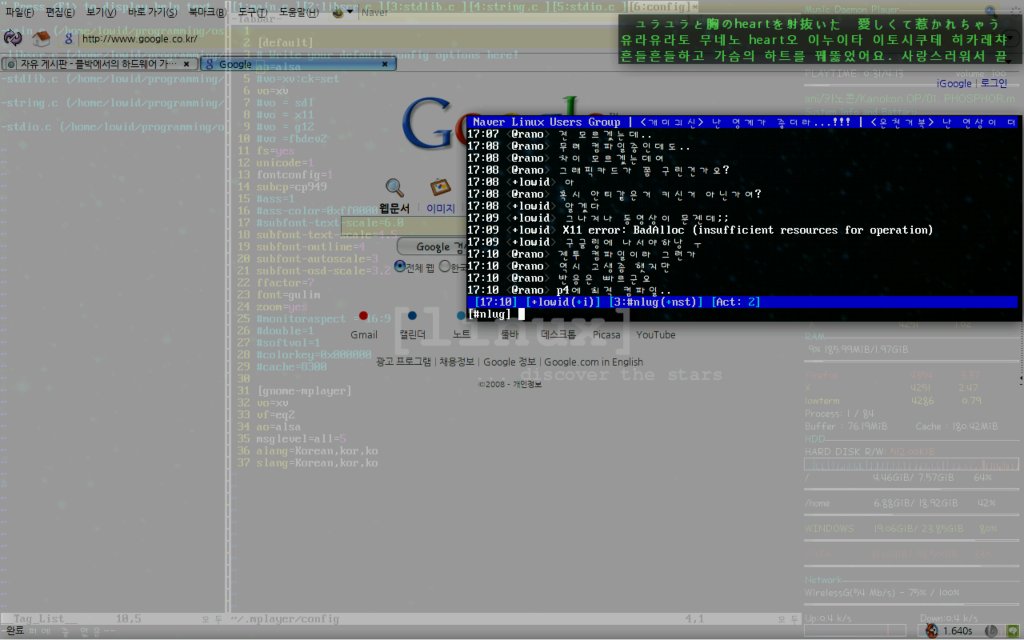Open the 개인정보 footer link
1024x640 pixels.
click(527, 385)
